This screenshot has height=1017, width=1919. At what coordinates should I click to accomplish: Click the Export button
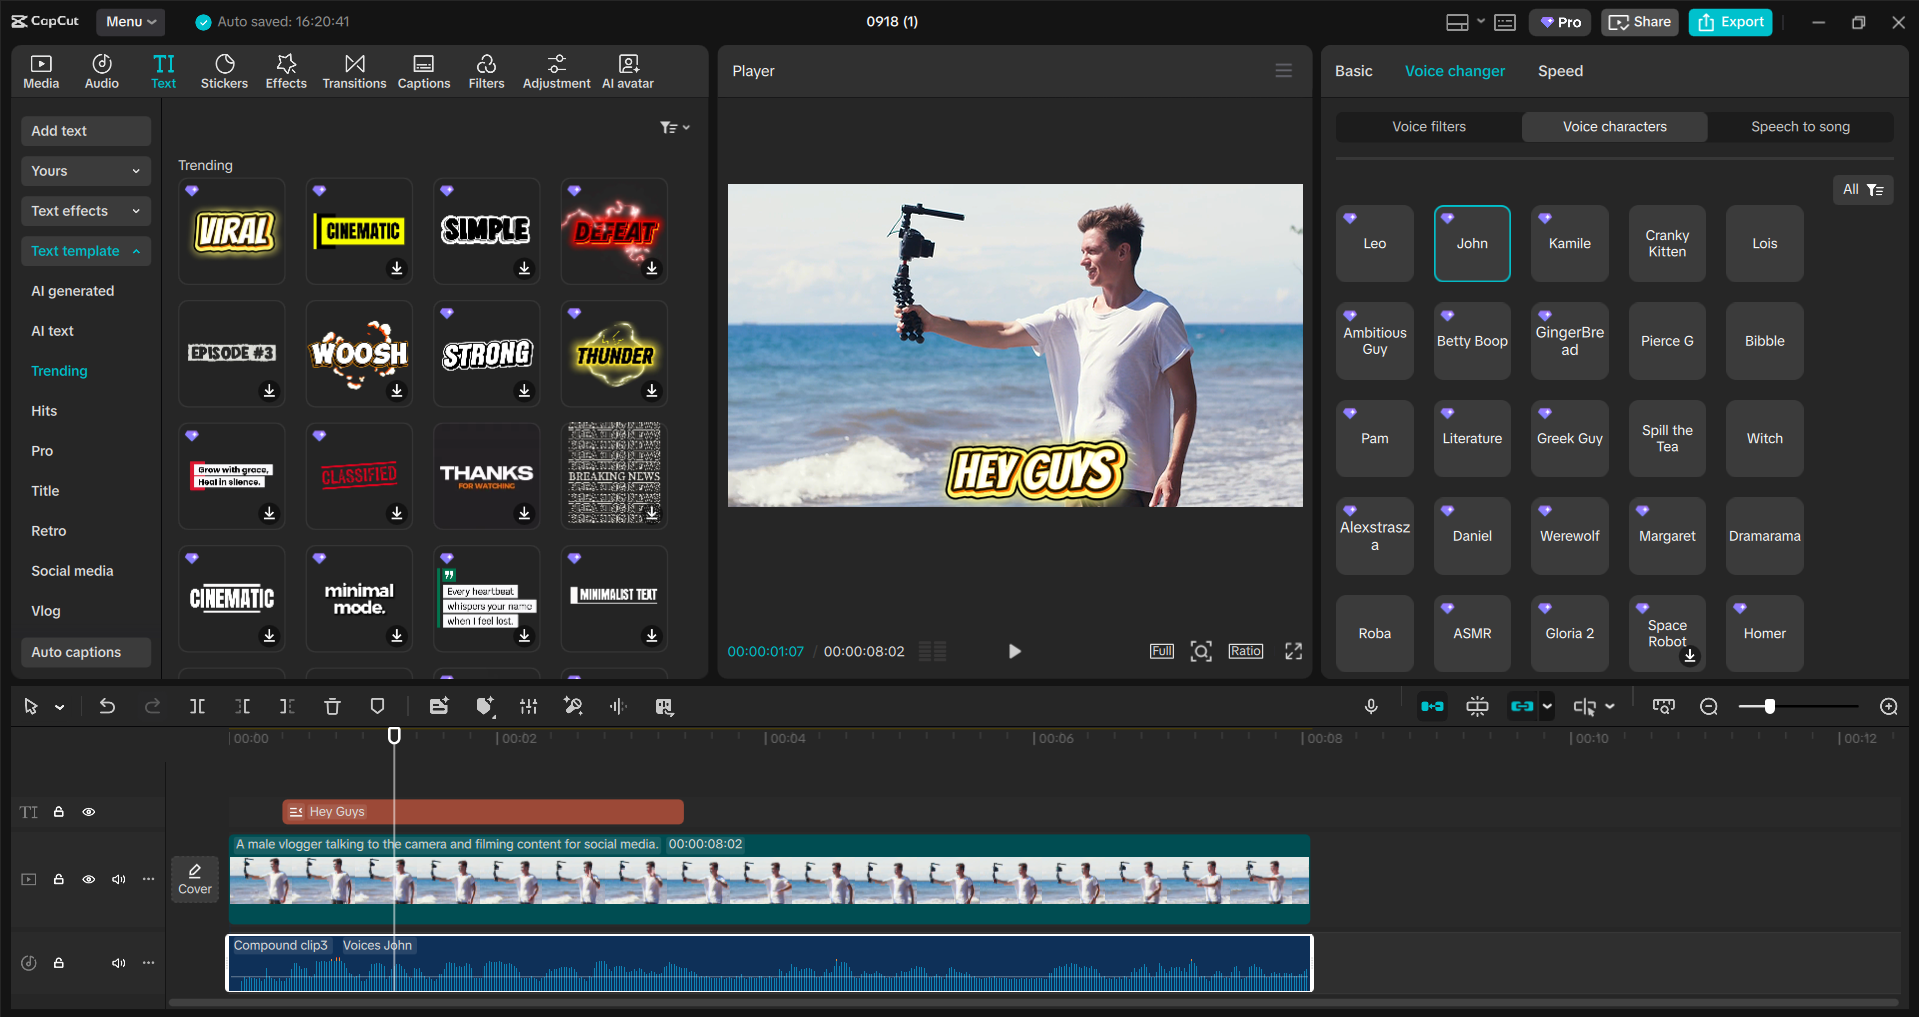pyautogui.click(x=1729, y=21)
